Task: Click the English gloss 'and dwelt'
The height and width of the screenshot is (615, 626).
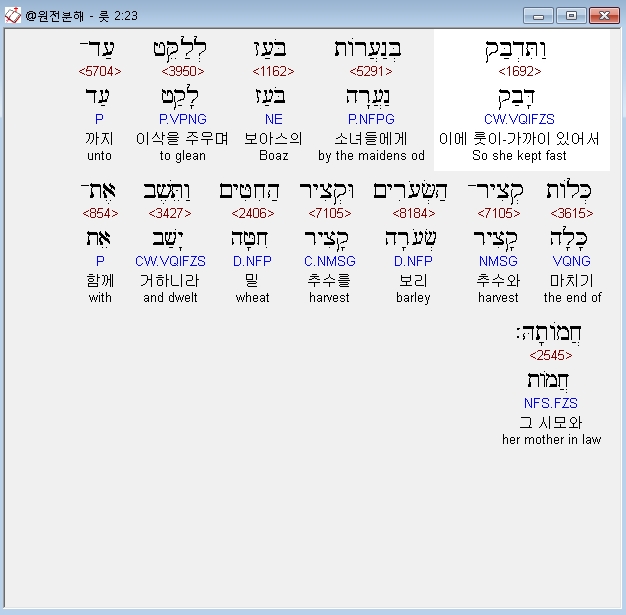Action: click(x=170, y=298)
